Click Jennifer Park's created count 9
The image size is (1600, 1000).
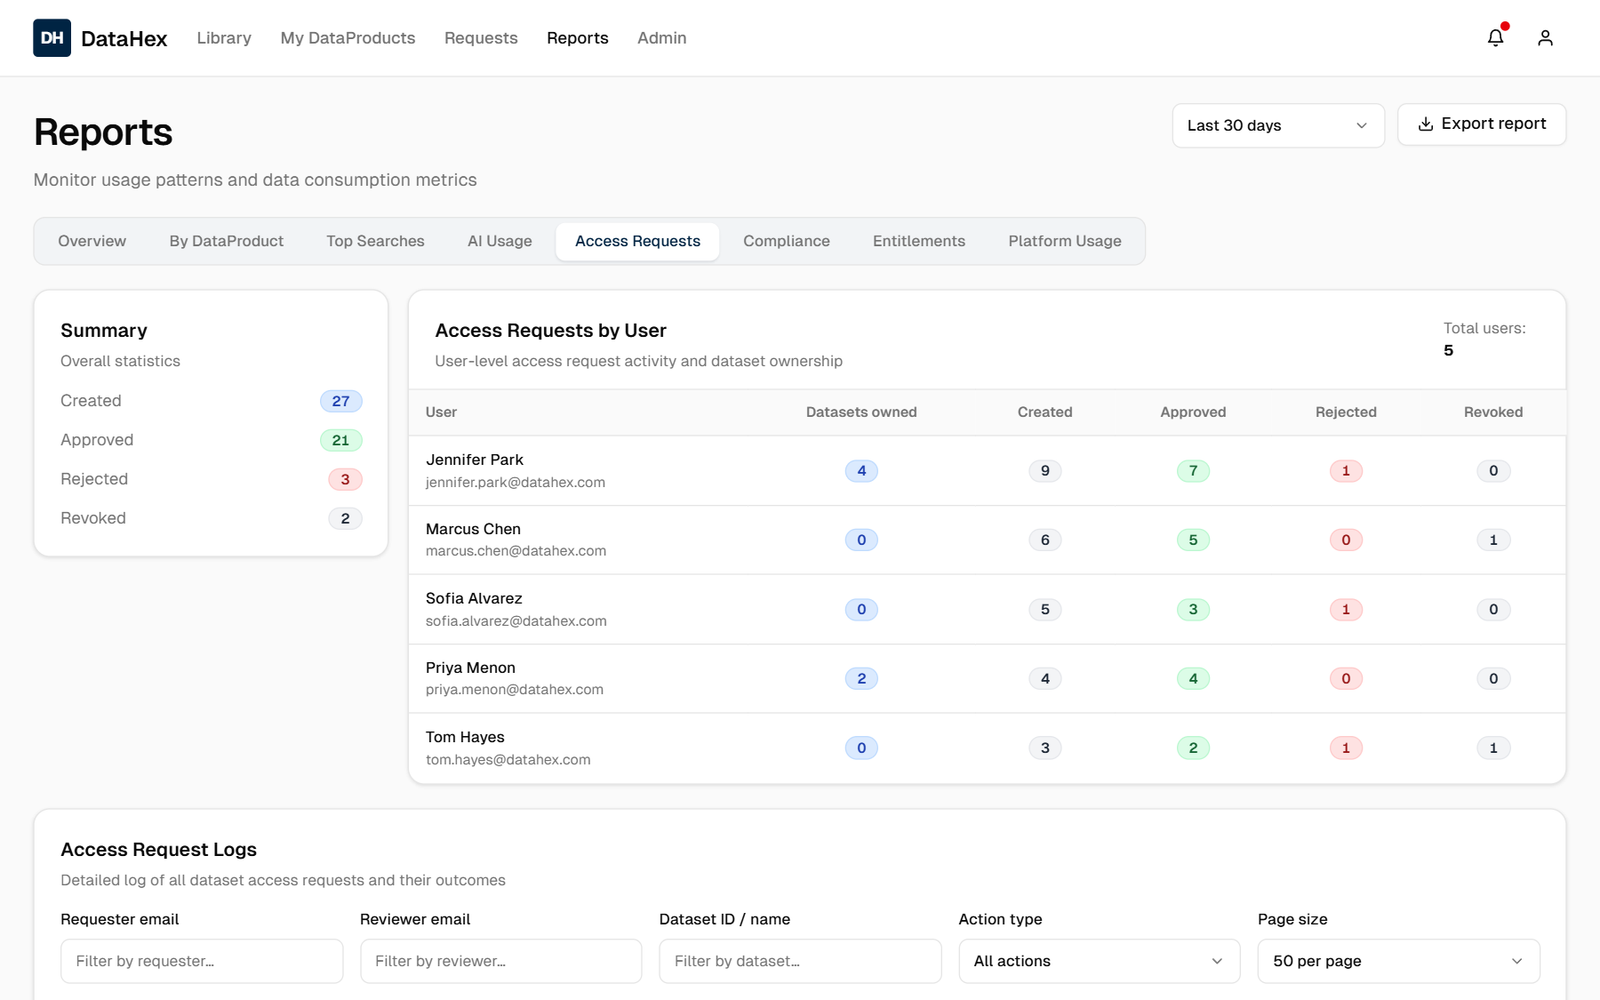(1045, 471)
